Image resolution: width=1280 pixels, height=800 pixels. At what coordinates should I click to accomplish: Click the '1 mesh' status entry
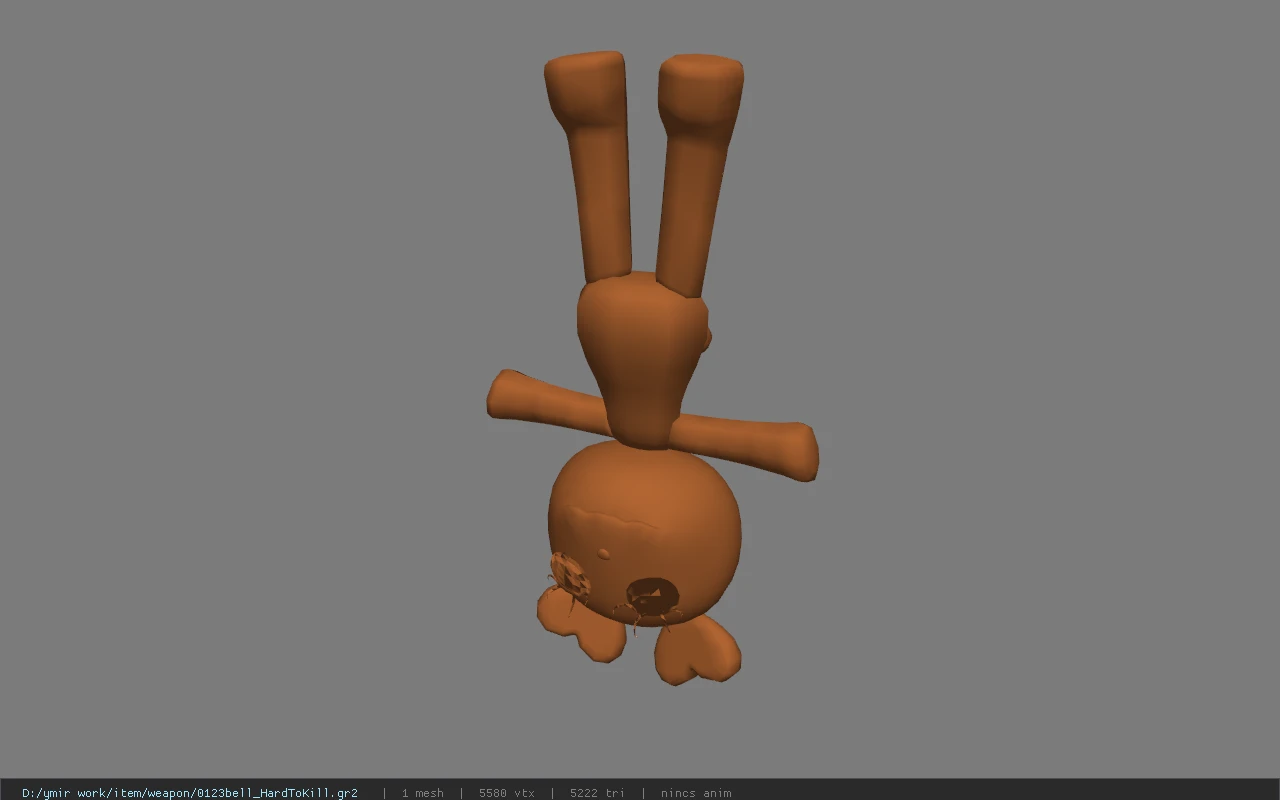(x=422, y=793)
